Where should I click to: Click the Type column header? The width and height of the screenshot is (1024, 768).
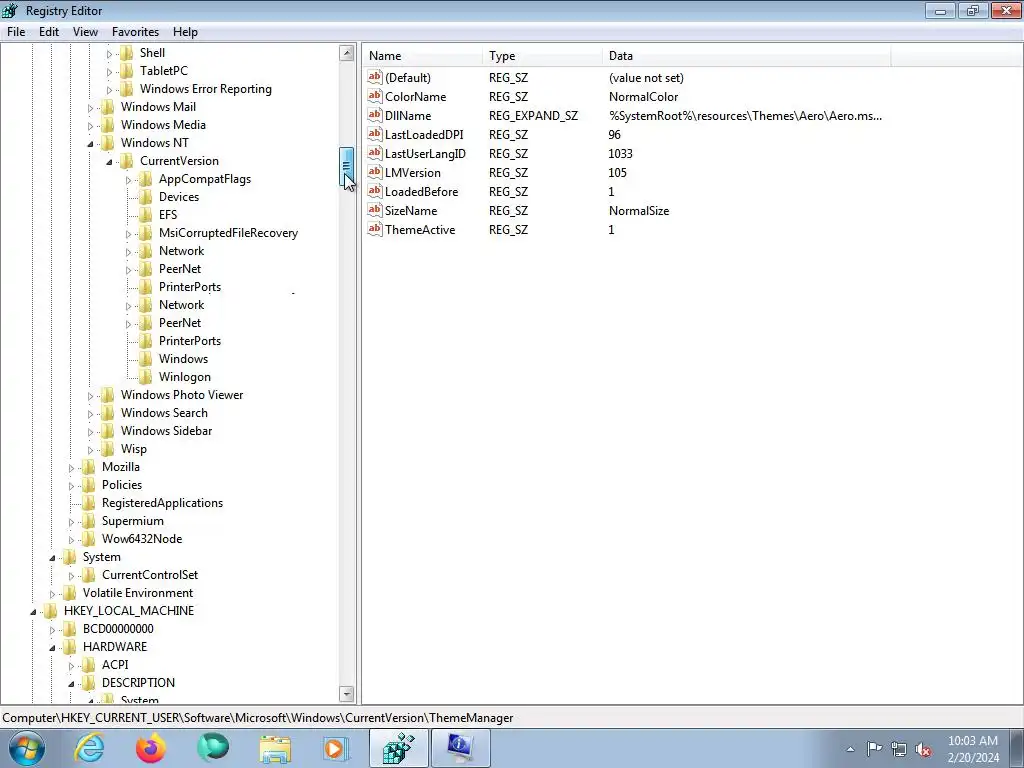[x=542, y=56]
